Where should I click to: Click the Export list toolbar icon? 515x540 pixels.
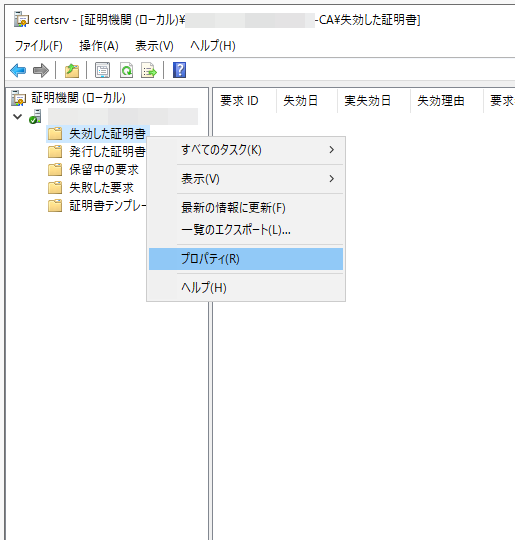(149, 70)
